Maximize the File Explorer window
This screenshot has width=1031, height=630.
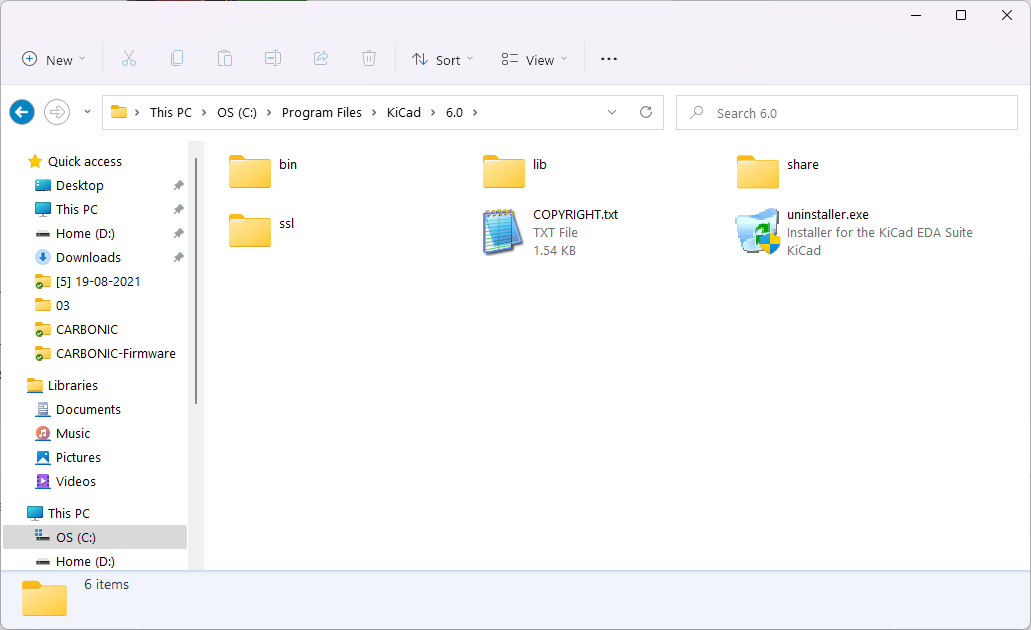[961, 15]
